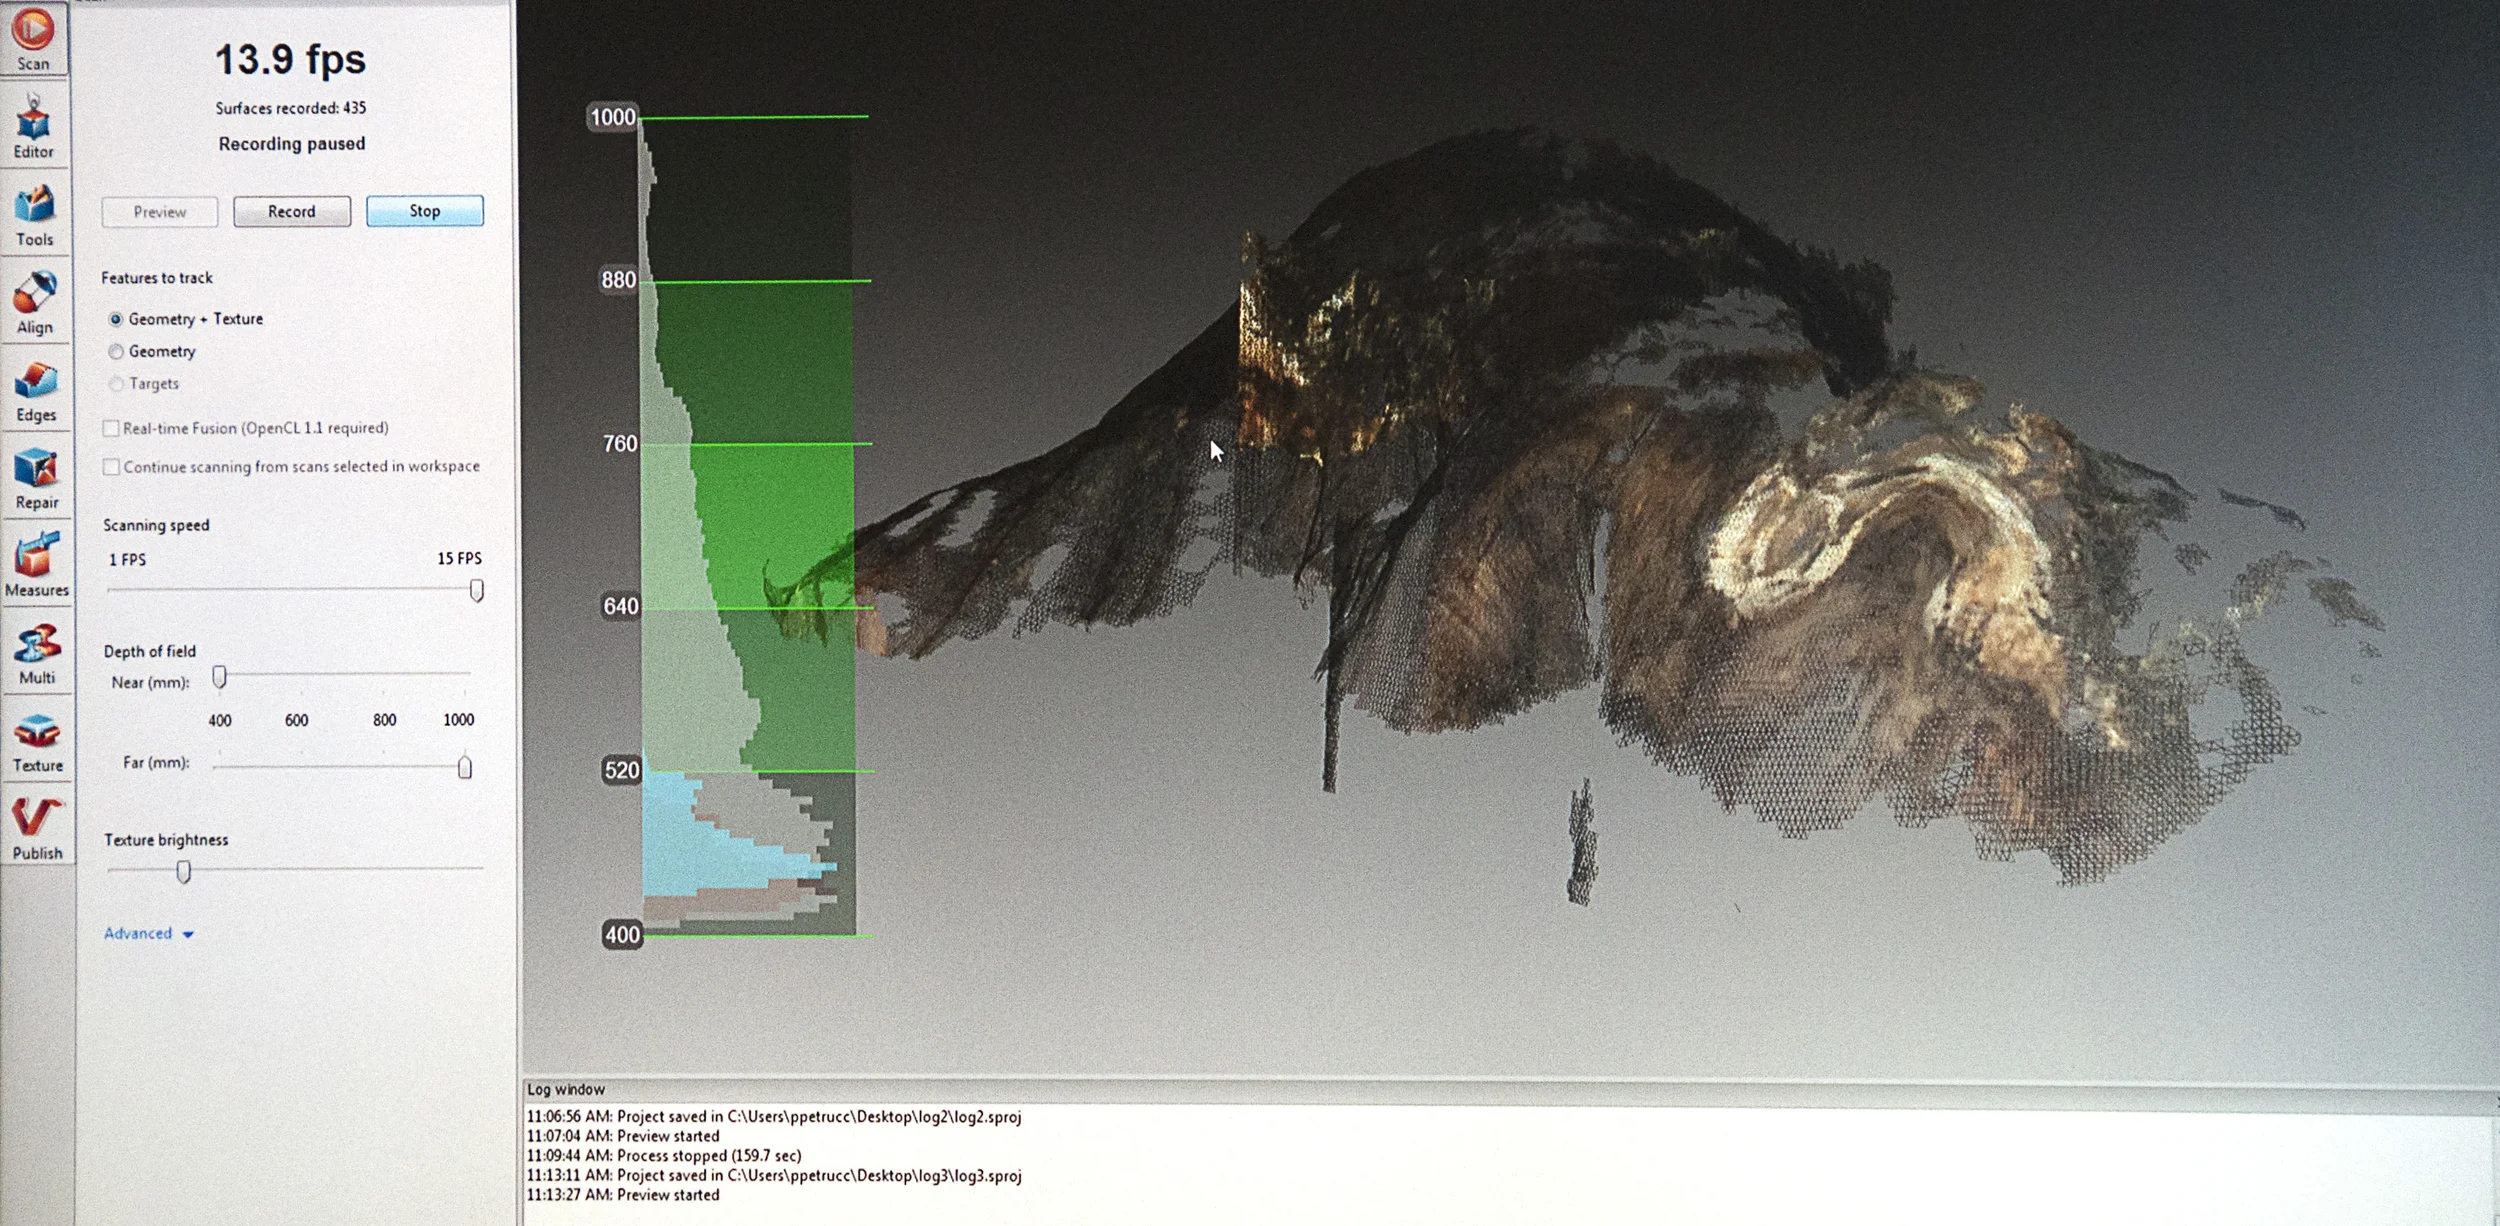The width and height of the screenshot is (2500, 1226).
Task: Click the 'Project saved in ...log2.sproj' log entry
Action: click(774, 1116)
